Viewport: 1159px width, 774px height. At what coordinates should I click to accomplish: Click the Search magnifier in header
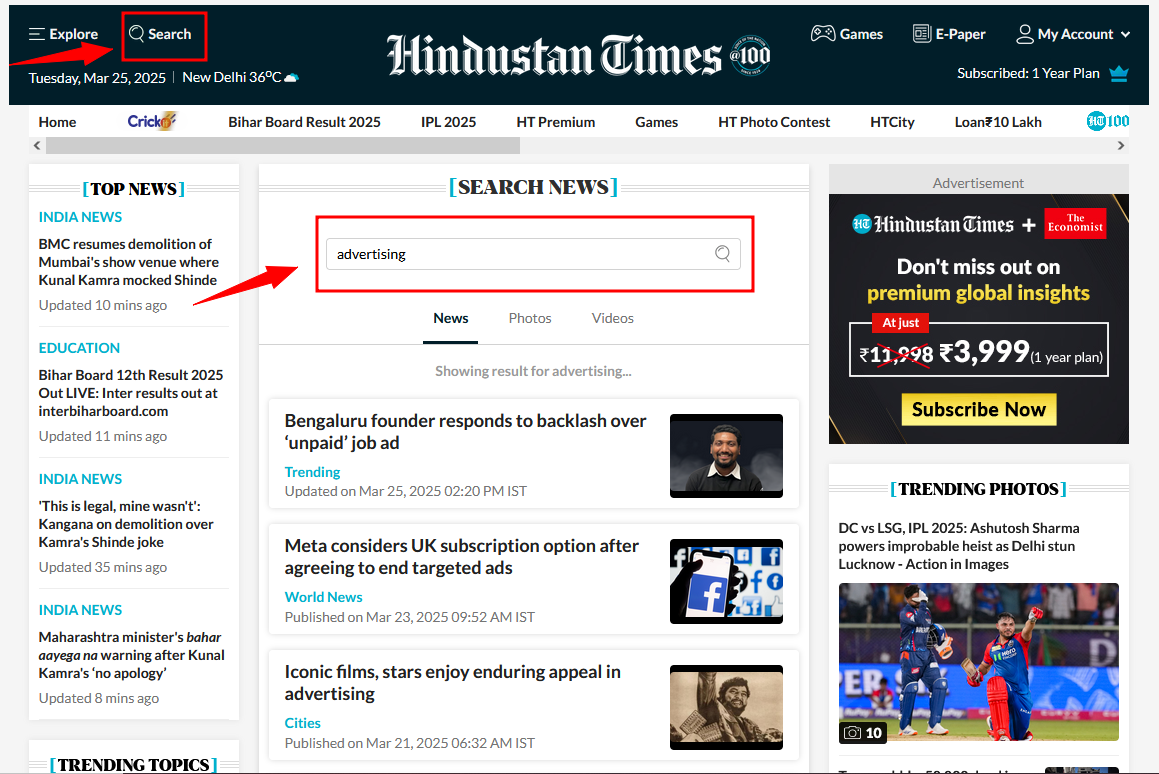tap(137, 34)
